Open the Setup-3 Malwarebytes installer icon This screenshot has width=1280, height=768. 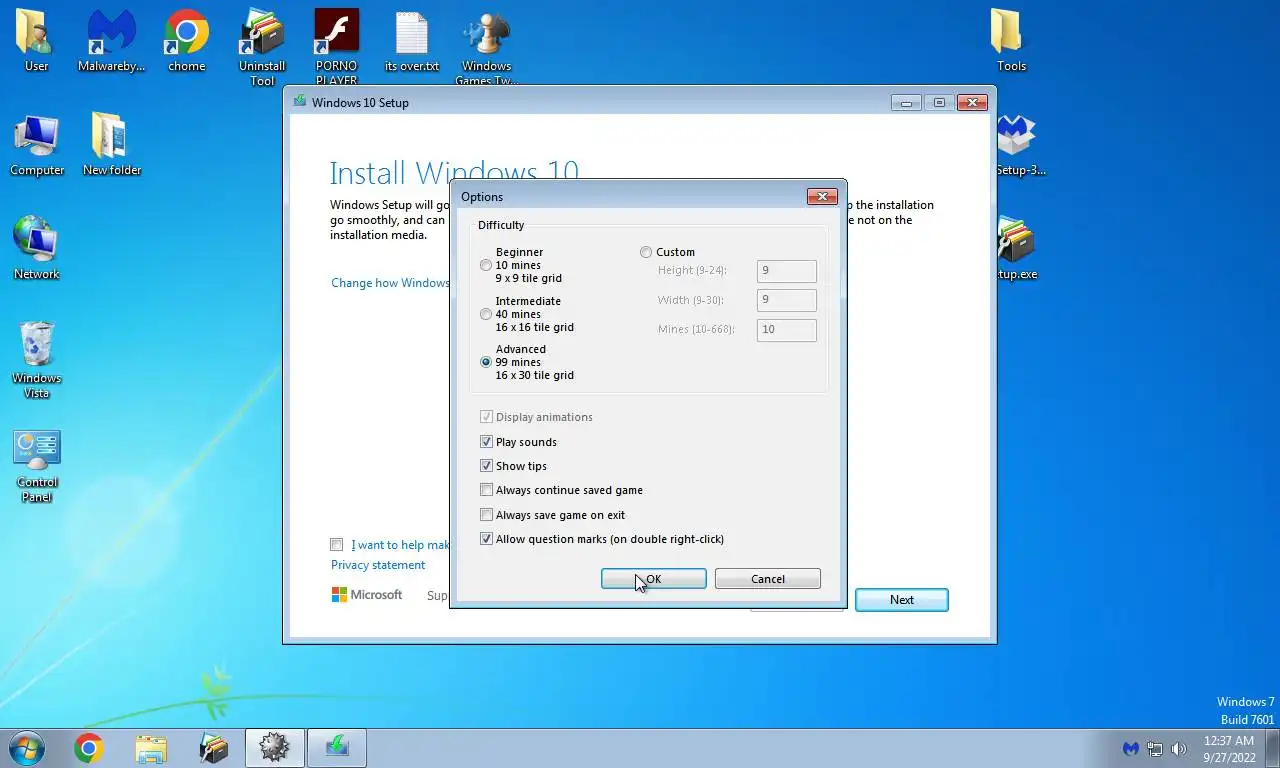coord(1020,145)
